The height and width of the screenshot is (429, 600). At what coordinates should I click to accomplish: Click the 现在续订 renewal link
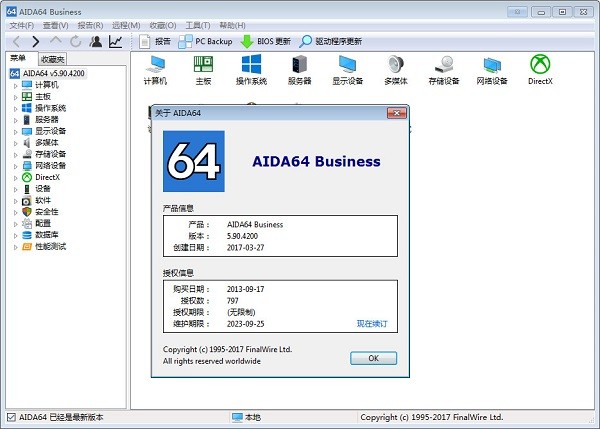(371, 324)
